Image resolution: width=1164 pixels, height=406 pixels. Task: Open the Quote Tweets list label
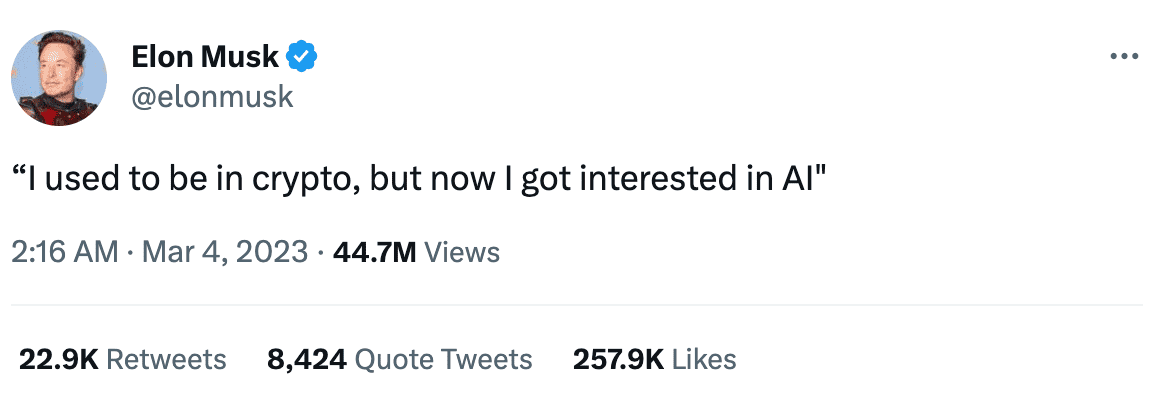444,359
